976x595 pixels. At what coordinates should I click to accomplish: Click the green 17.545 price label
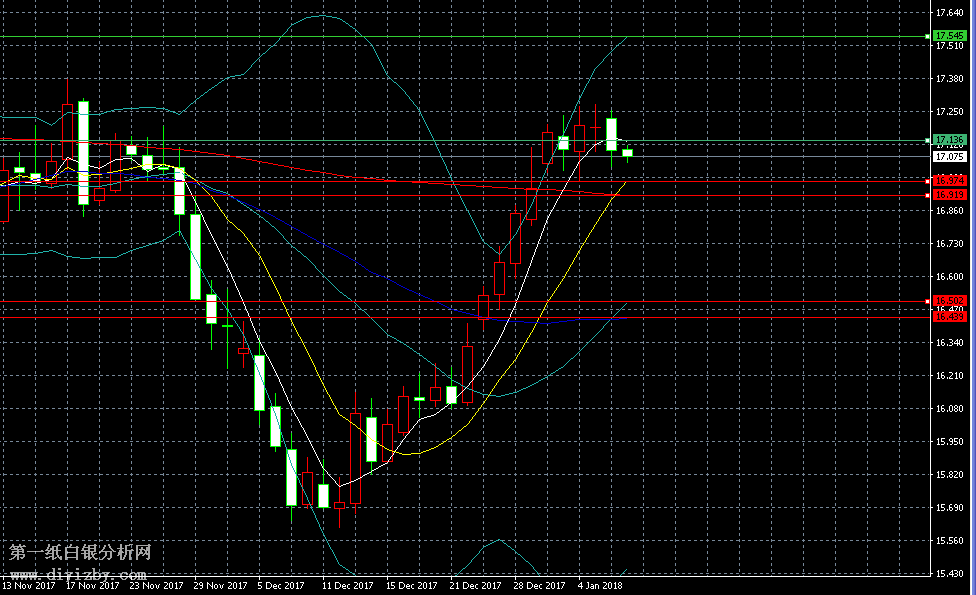click(x=948, y=36)
